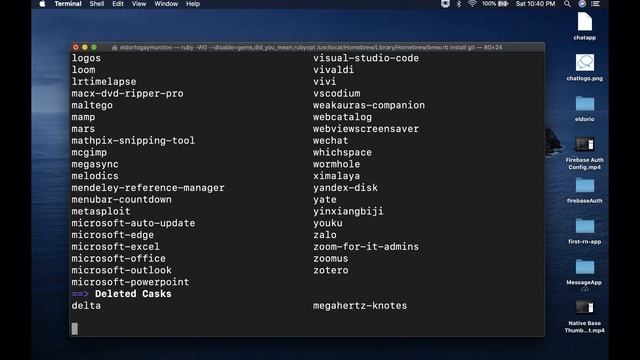The width and height of the screenshot is (640, 360).
Task: Open the Shell menu
Action: pyautogui.click(x=97, y=4)
